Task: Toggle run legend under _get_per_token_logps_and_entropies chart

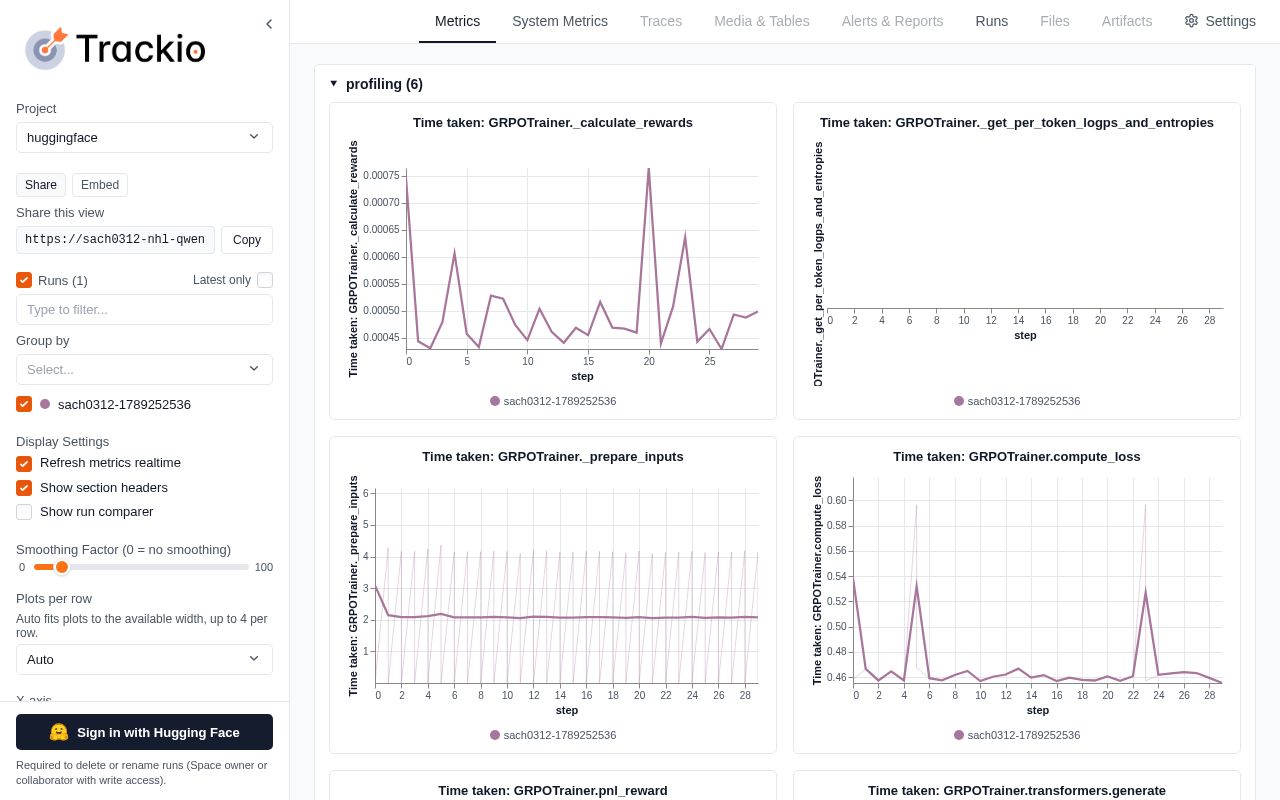Action: [x=1017, y=401]
